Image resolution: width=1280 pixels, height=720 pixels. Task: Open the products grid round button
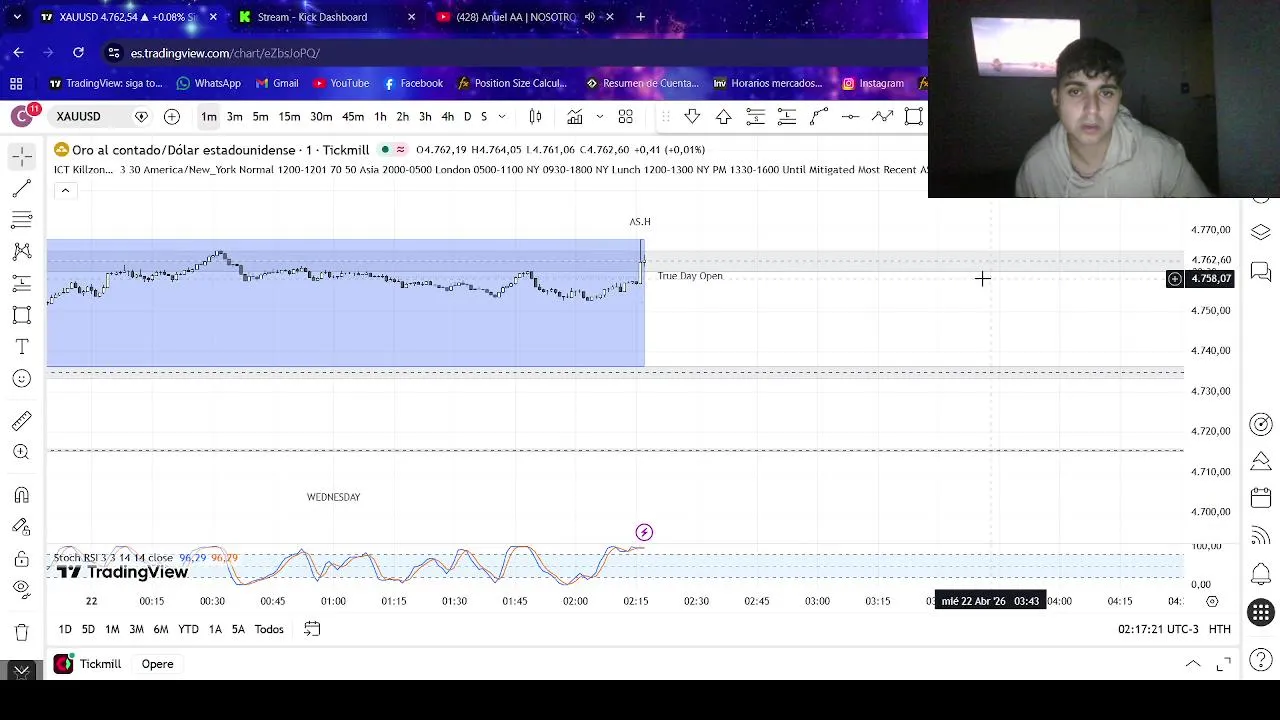tap(1261, 612)
